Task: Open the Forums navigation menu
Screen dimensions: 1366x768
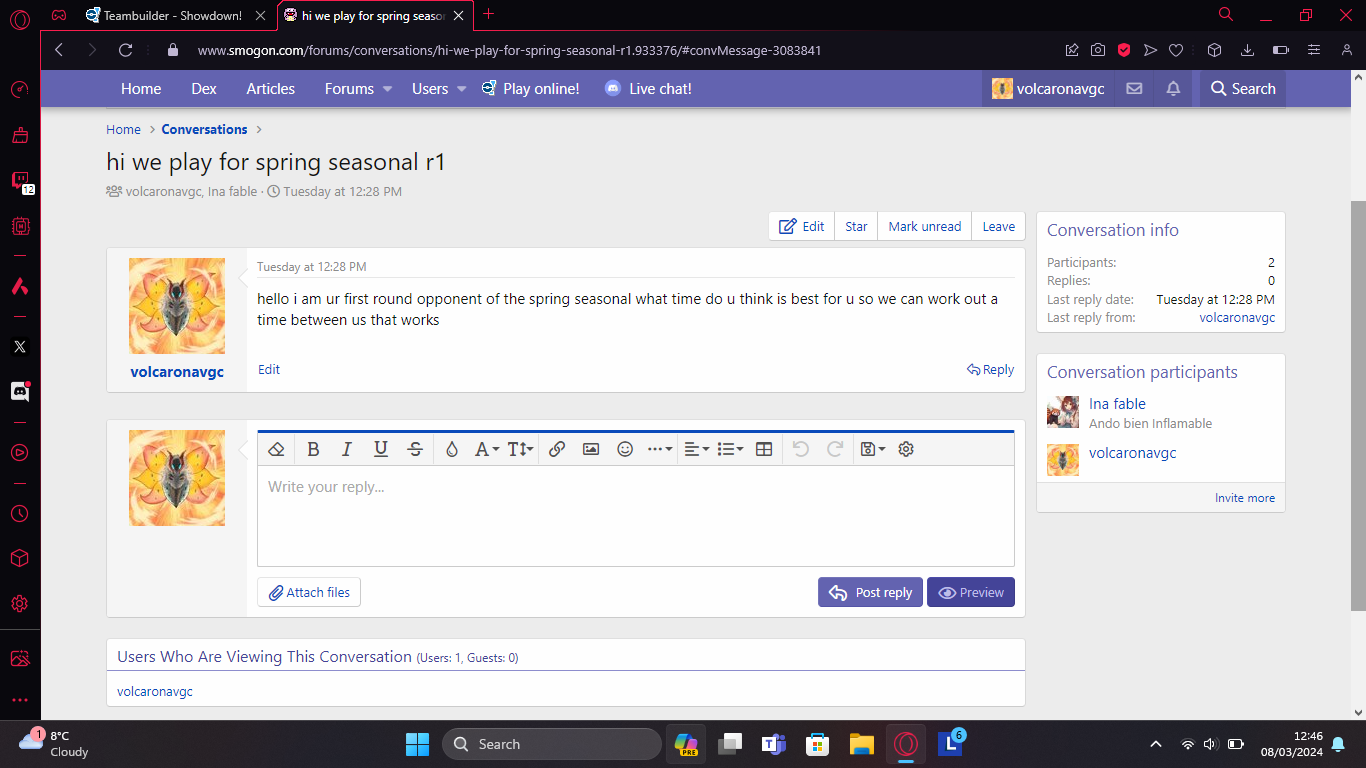Action: tap(349, 89)
